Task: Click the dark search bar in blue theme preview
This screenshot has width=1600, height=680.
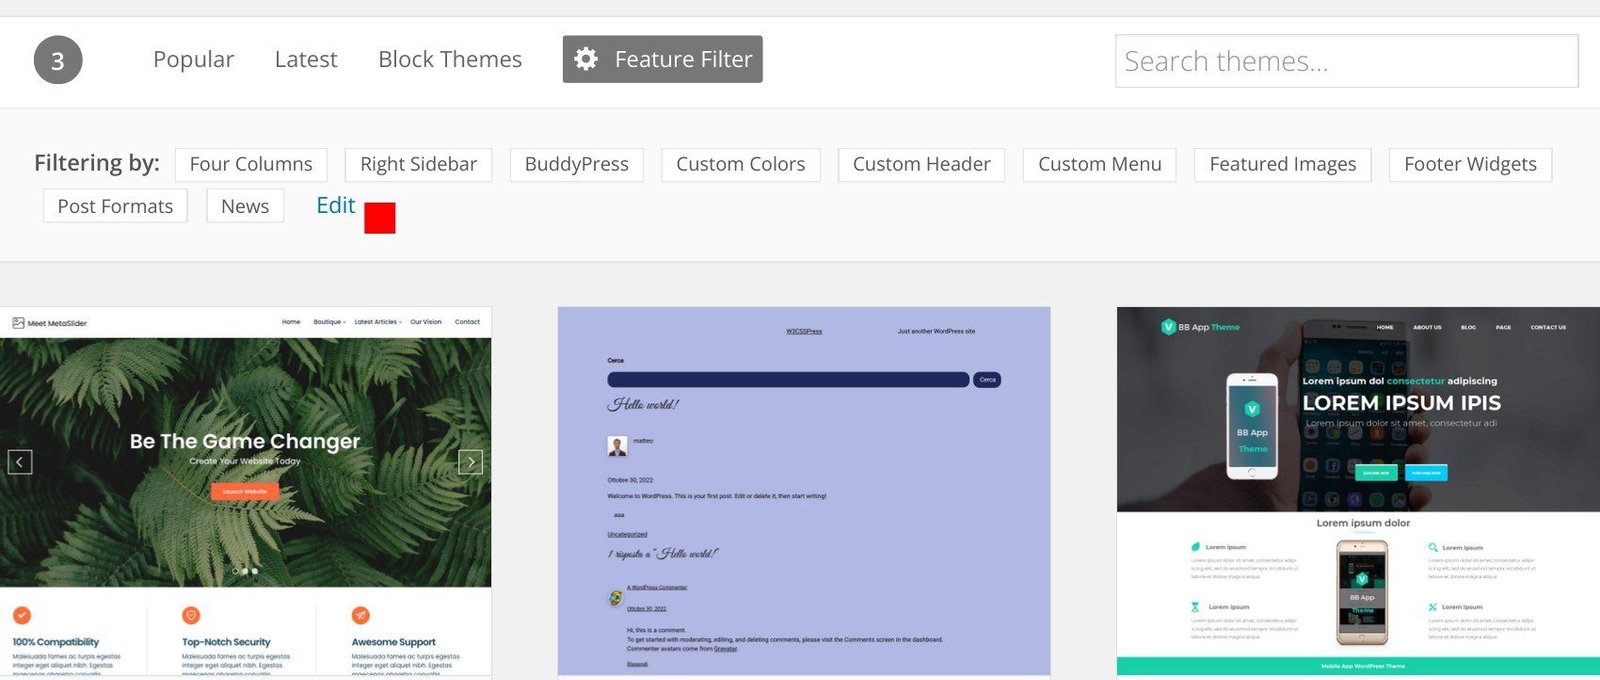Action: 788,380
